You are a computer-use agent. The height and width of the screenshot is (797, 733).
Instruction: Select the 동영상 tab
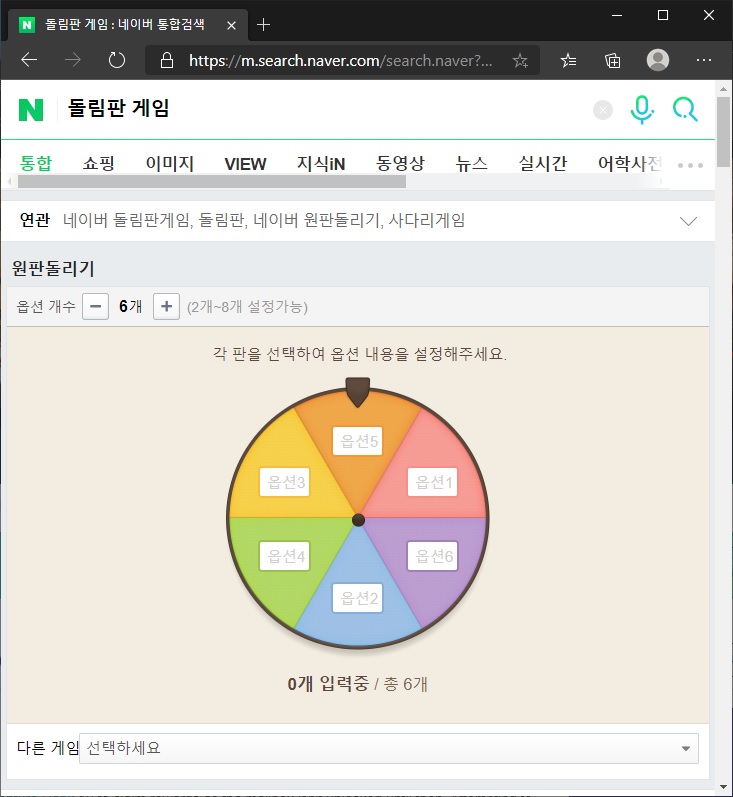(x=400, y=163)
